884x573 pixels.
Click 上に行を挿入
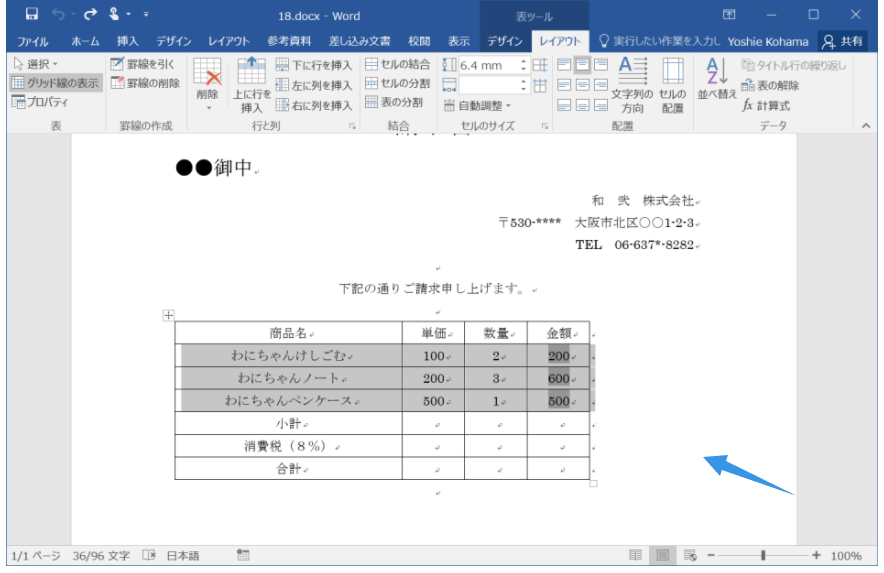[252, 85]
